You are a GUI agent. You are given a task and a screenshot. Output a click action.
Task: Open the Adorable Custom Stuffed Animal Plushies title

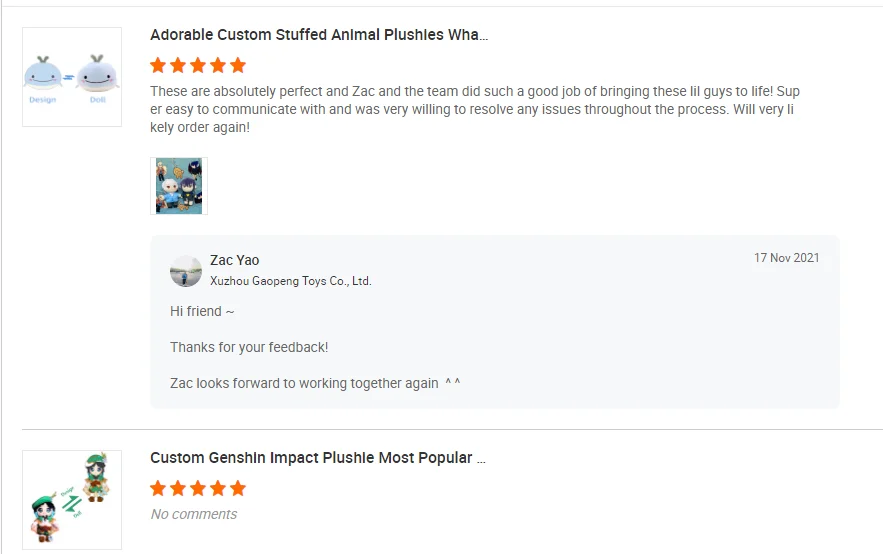pos(319,35)
